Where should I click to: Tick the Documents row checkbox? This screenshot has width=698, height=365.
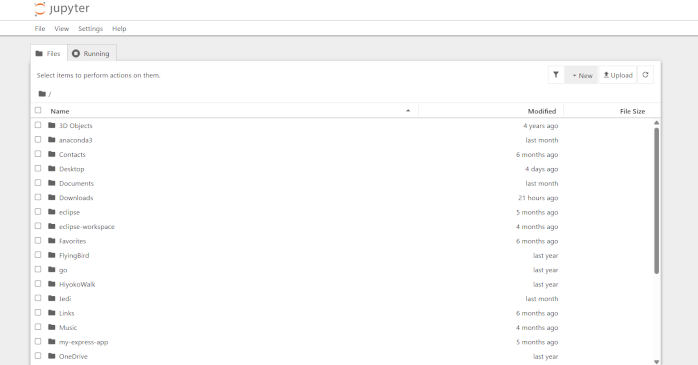click(38, 183)
